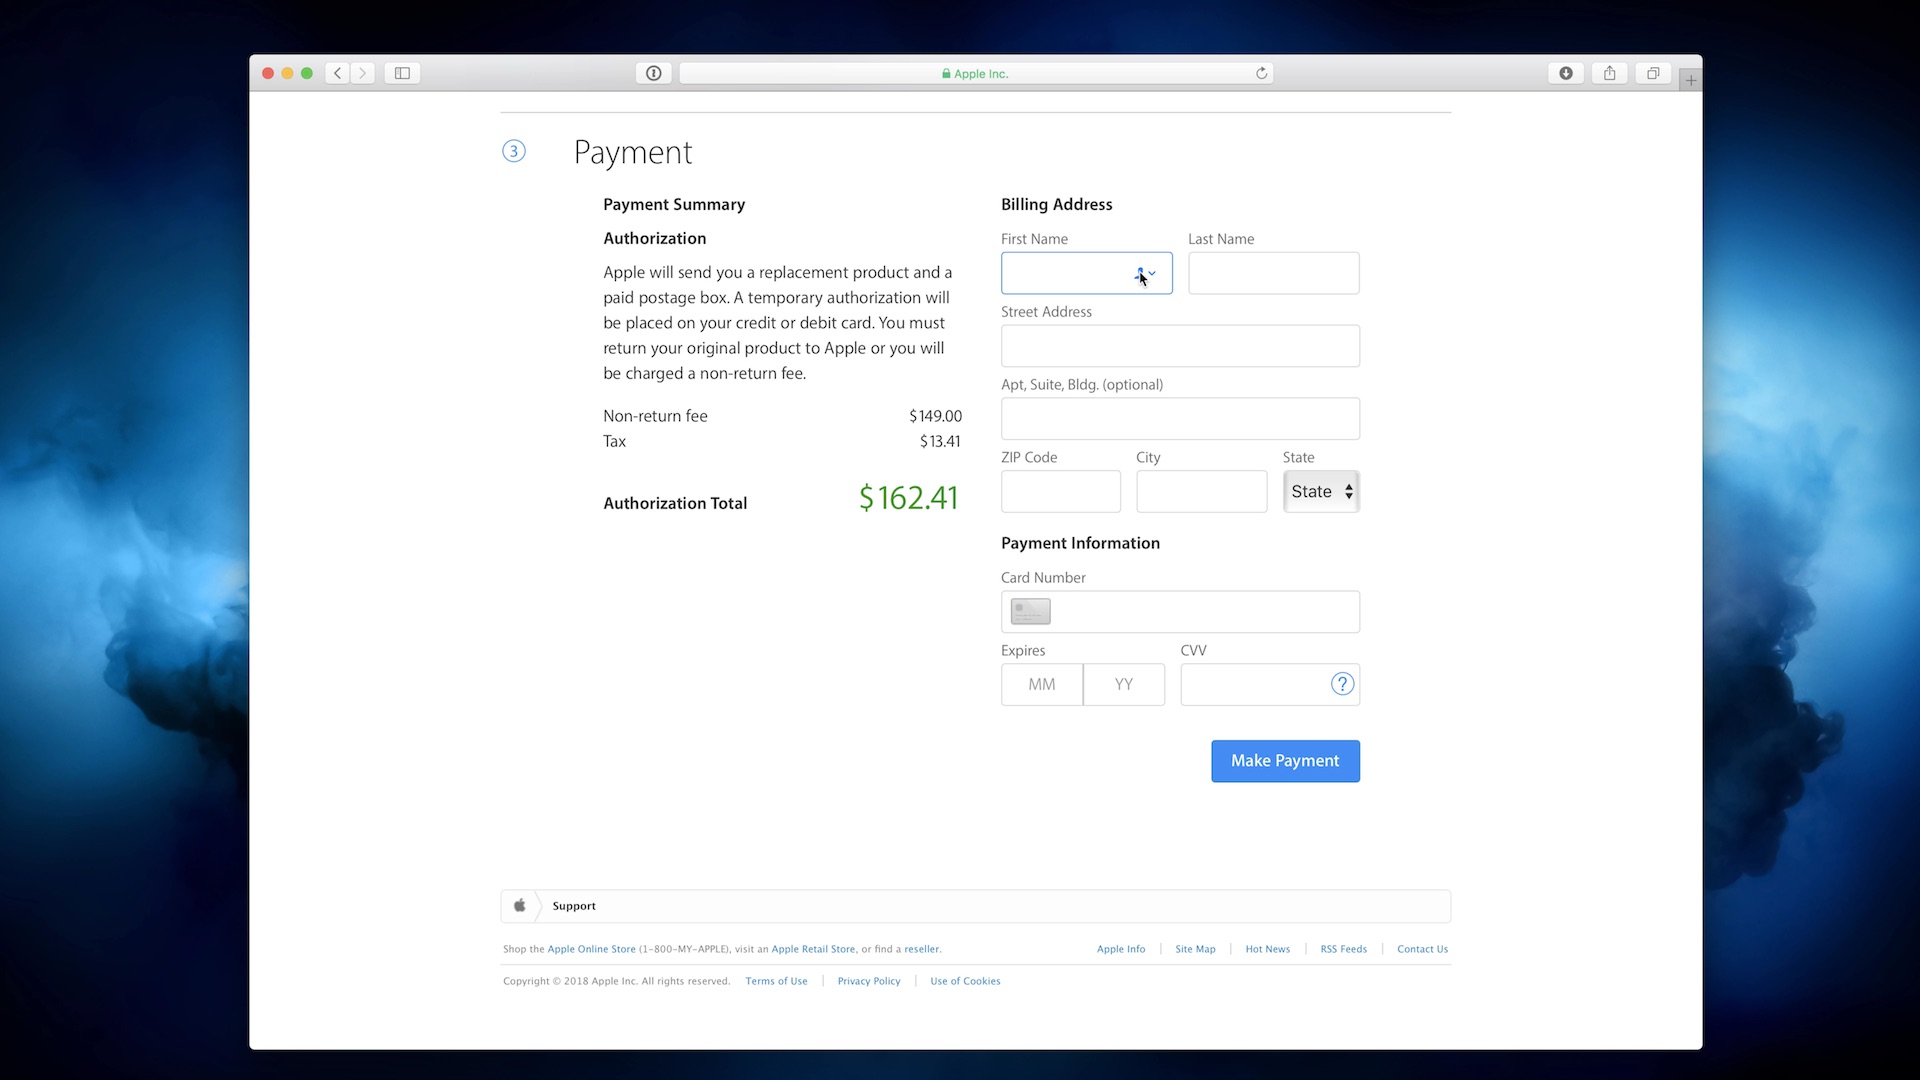The width and height of the screenshot is (1920, 1080).
Task: Click the 1Password extension icon
Action: click(653, 73)
